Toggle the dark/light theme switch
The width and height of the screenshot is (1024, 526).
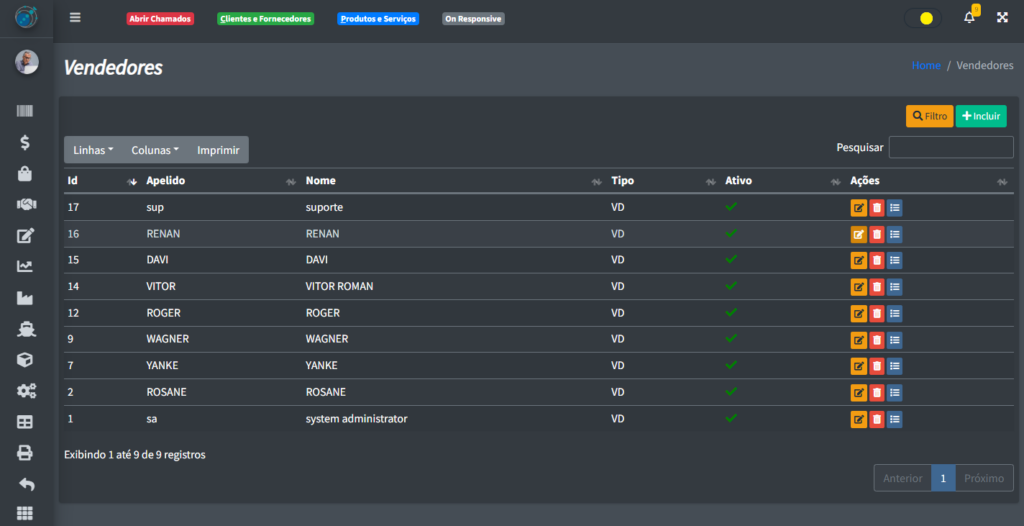click(x=922, y=18)
